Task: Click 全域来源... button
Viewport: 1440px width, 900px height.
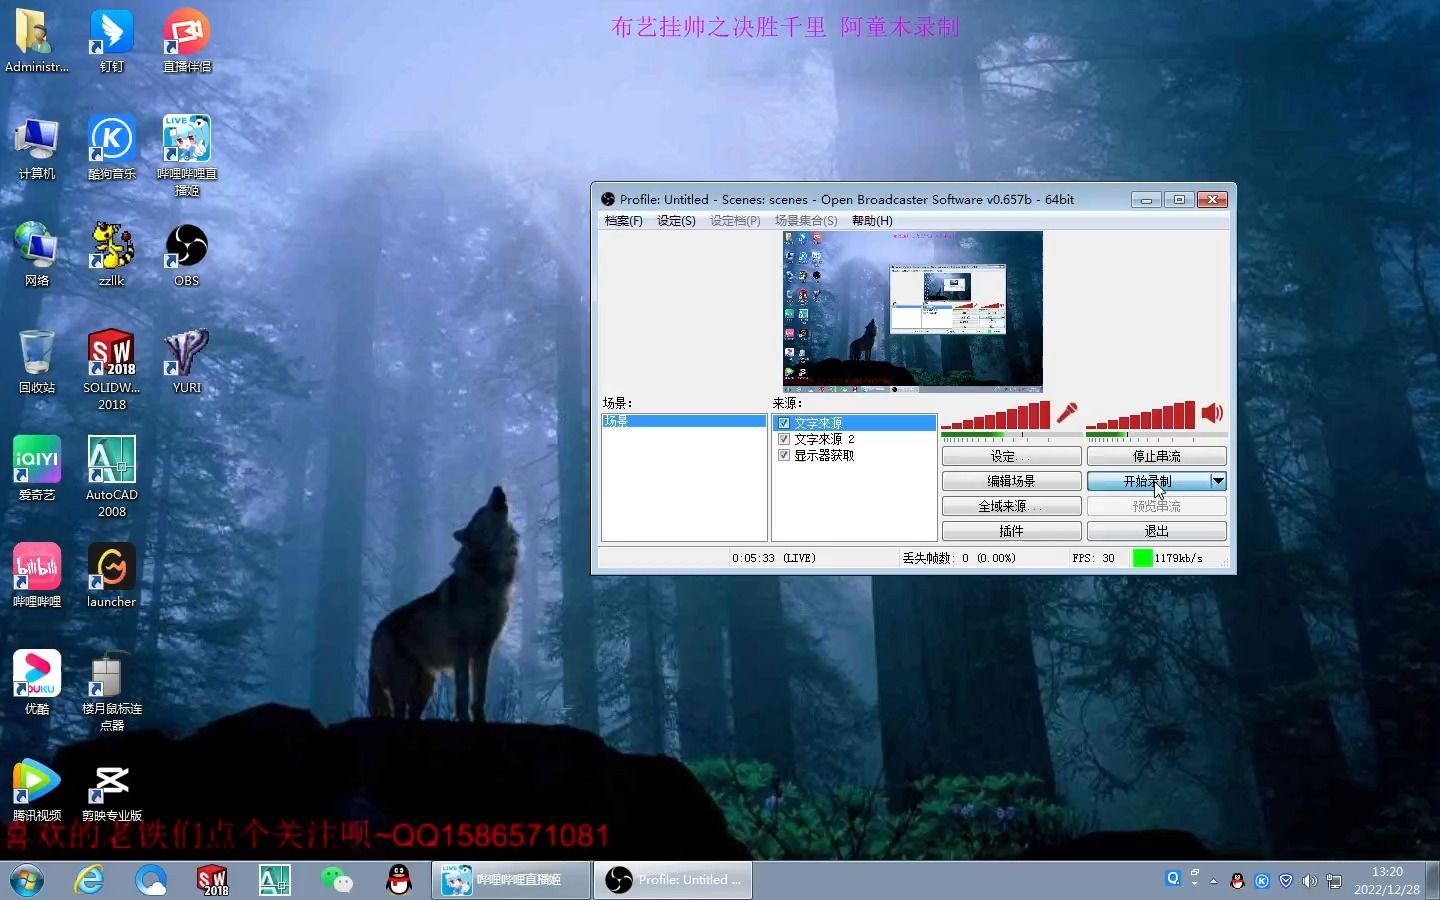Action: (x=1011, y=506)
